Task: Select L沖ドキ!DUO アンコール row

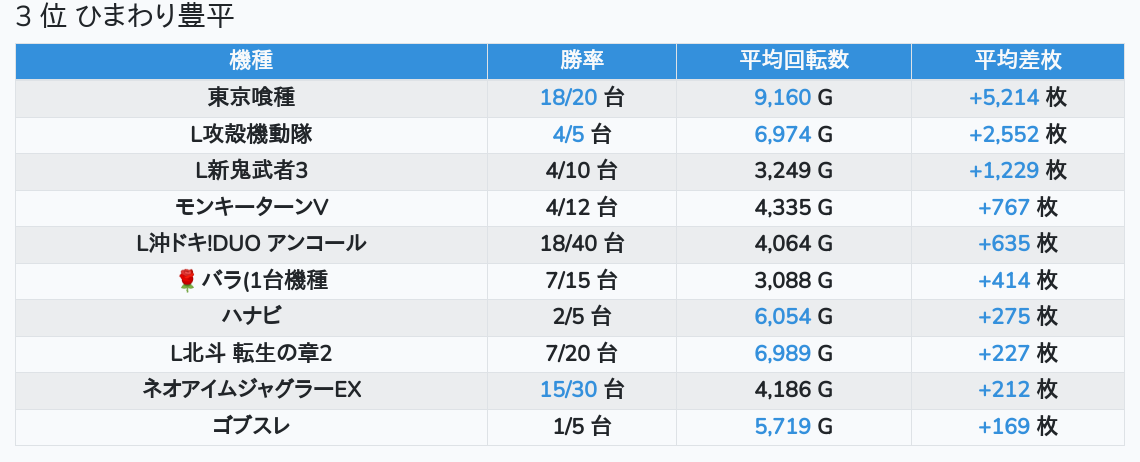Action: 251,244
